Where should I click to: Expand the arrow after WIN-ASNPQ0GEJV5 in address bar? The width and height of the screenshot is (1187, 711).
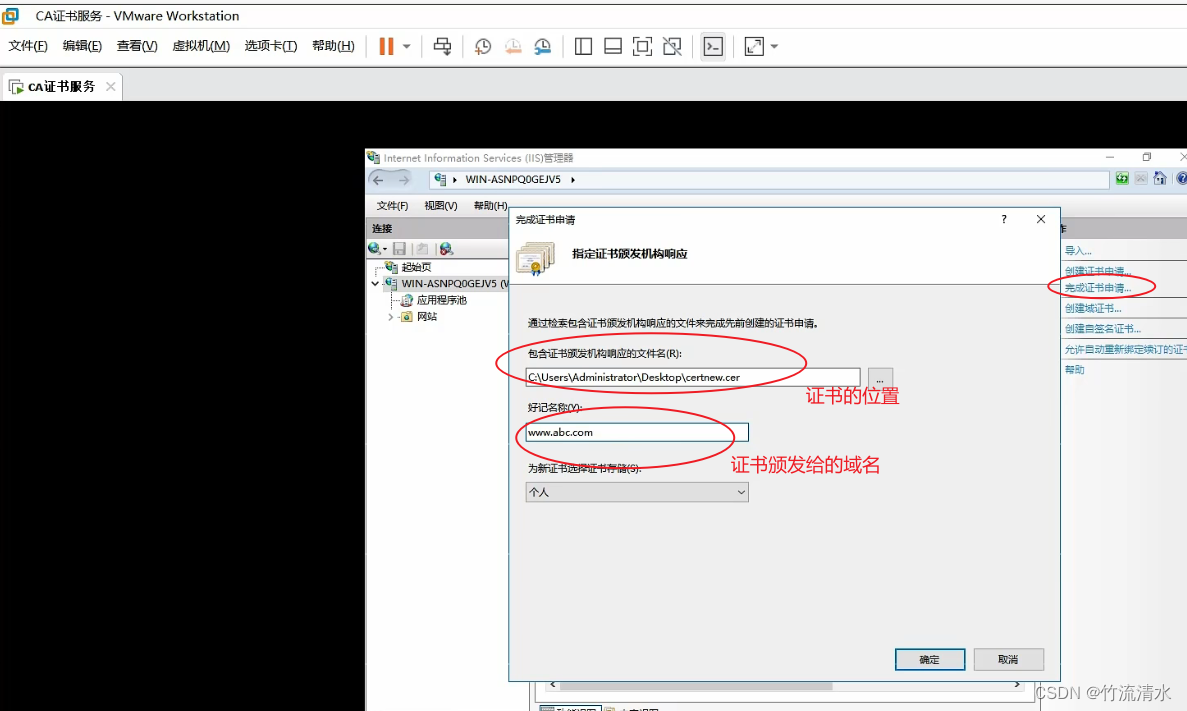click(x=573, y=179)
